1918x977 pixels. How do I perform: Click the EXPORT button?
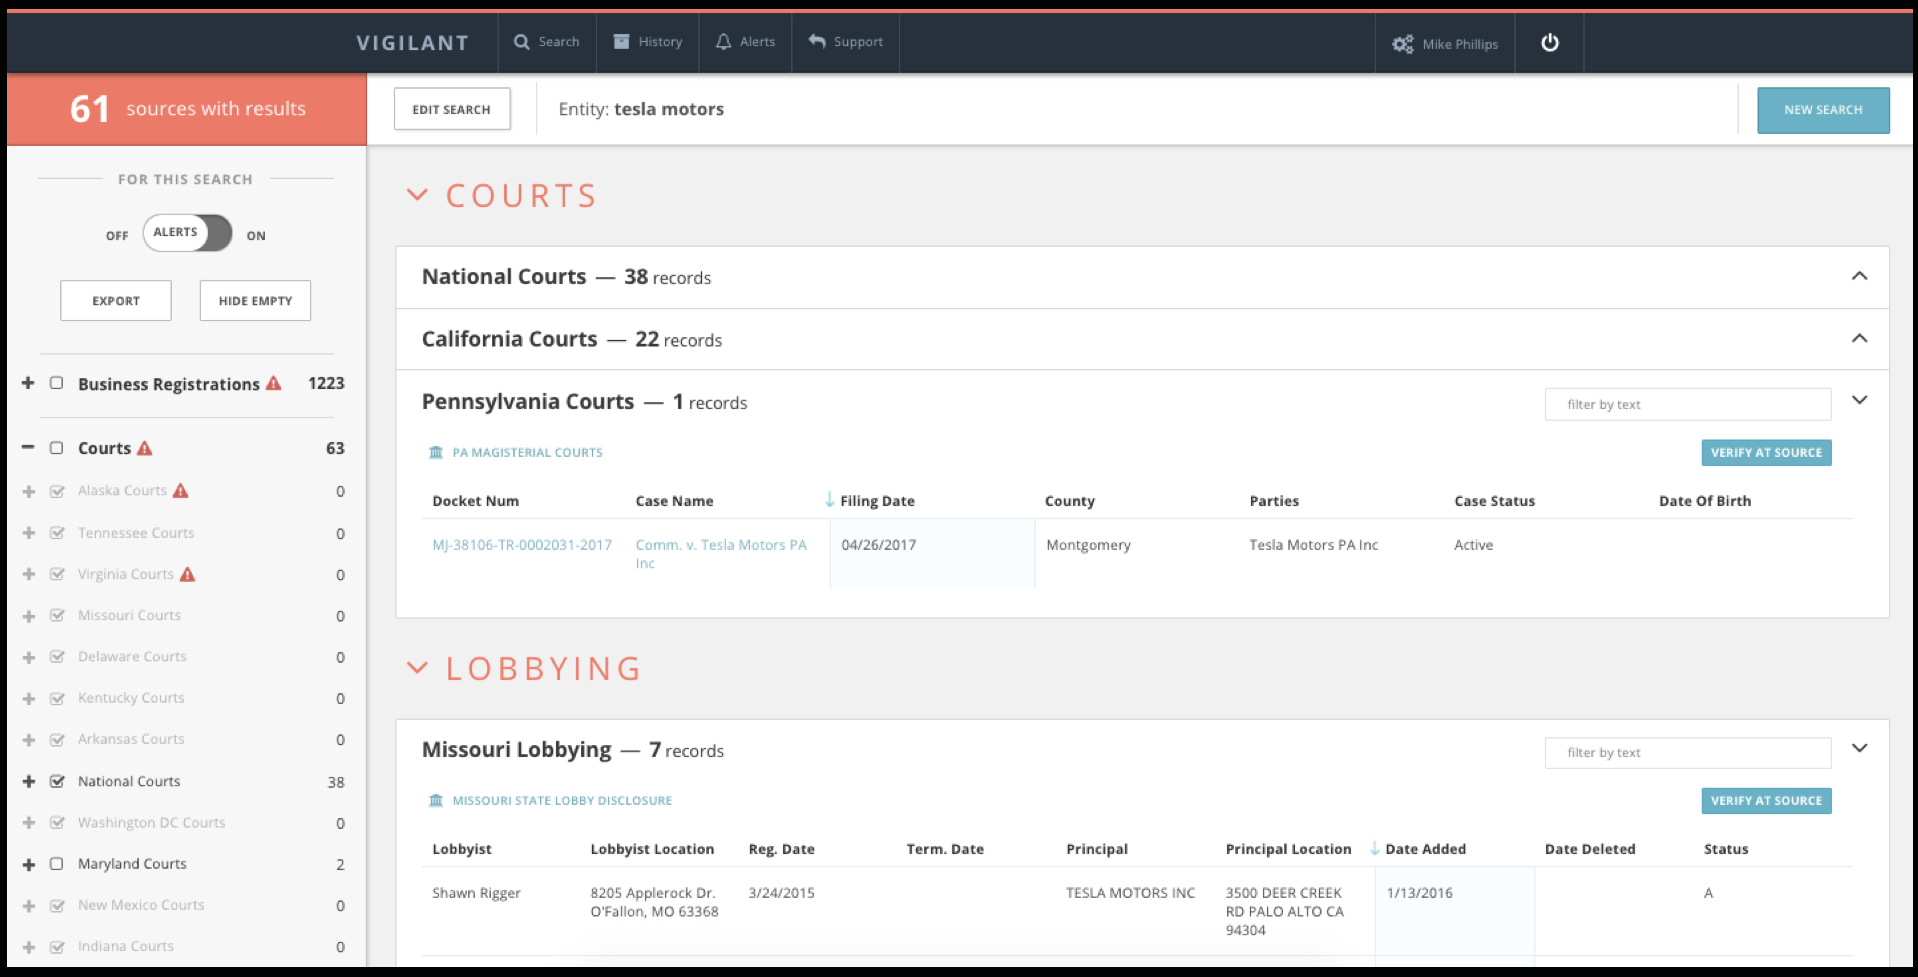click(x=116, y=301)
